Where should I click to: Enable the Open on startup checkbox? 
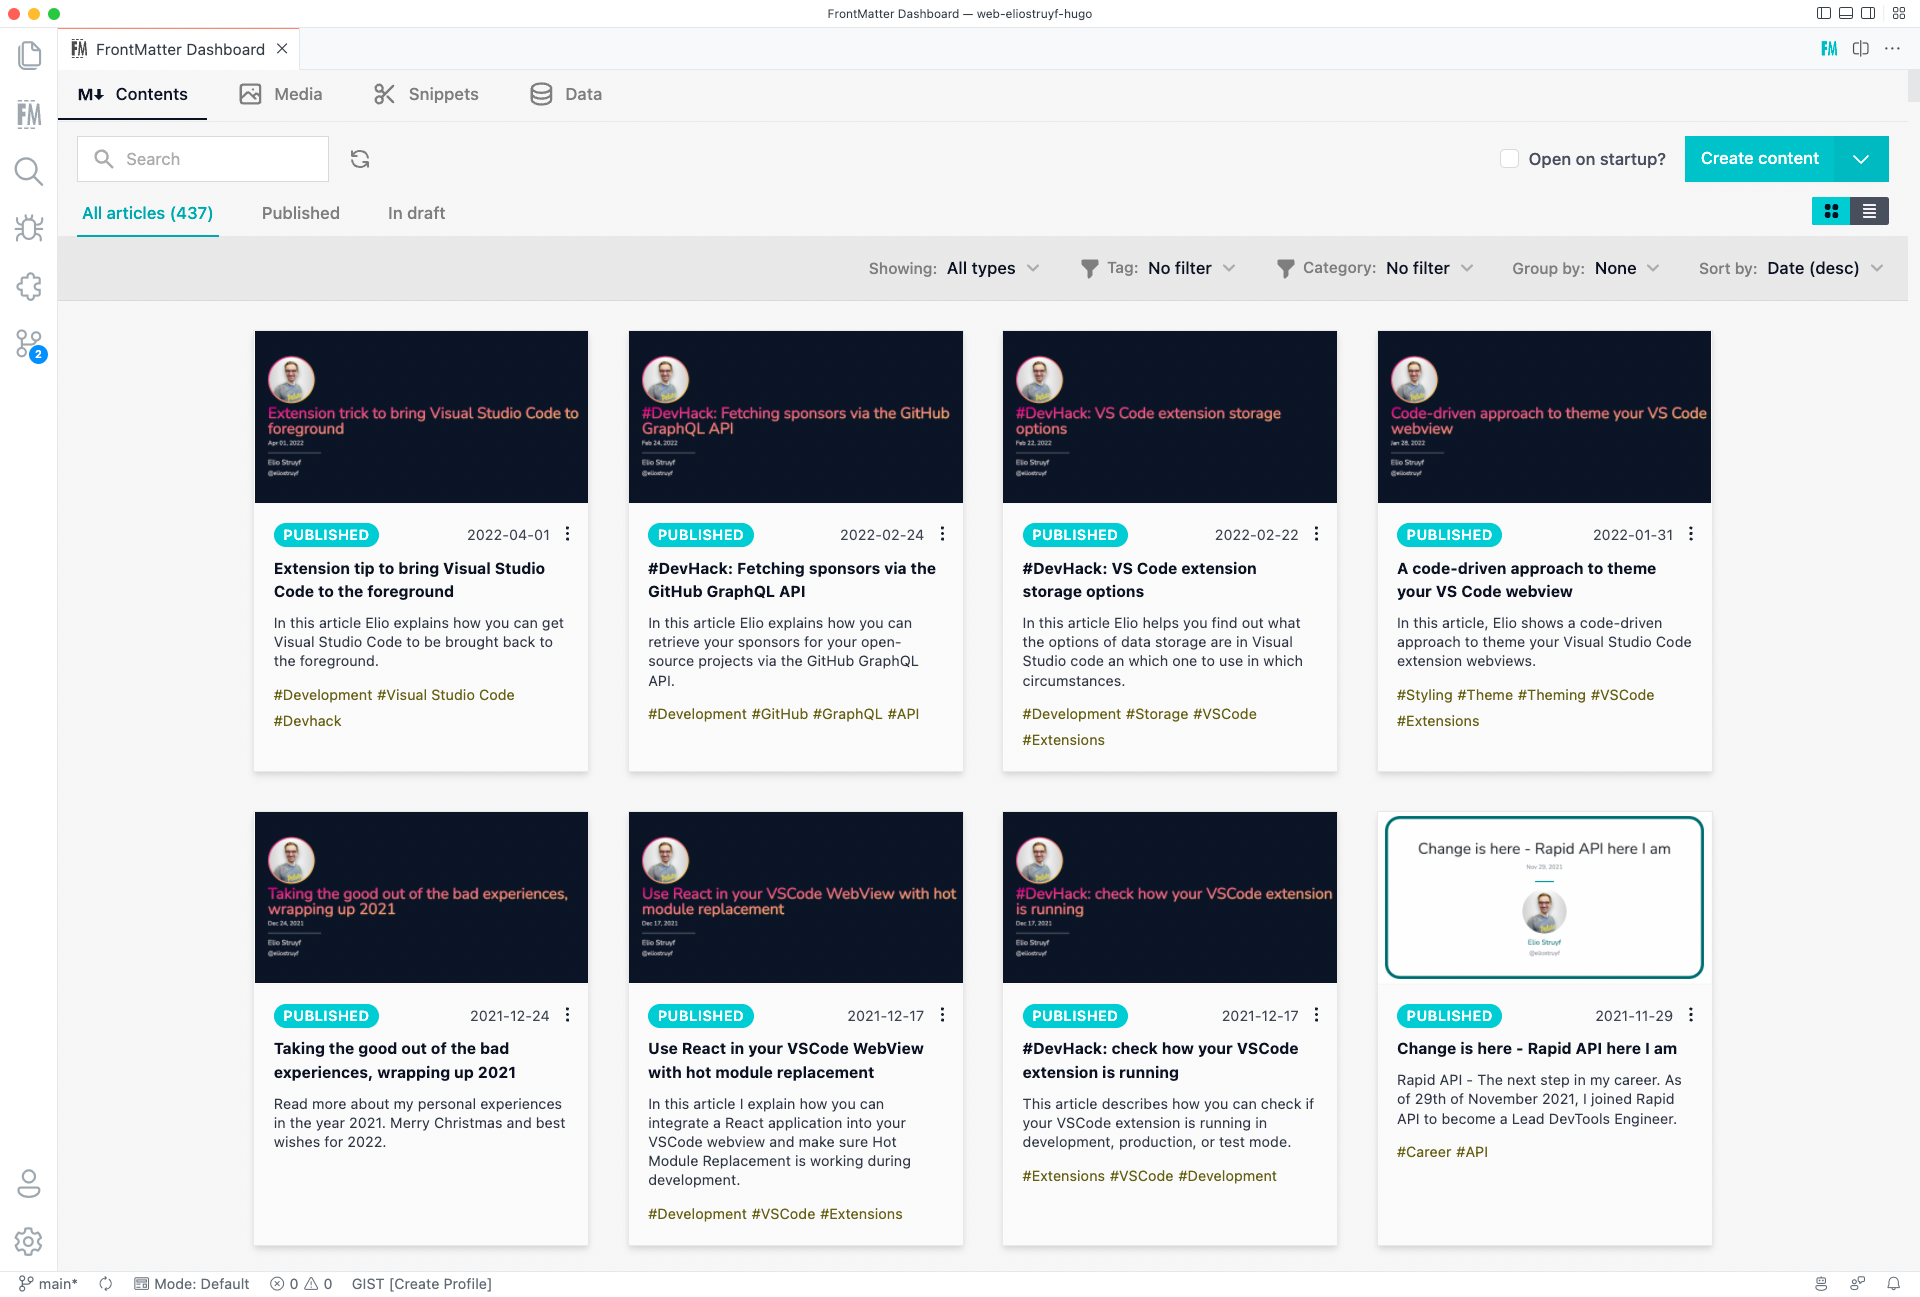tap(1508, 158)
